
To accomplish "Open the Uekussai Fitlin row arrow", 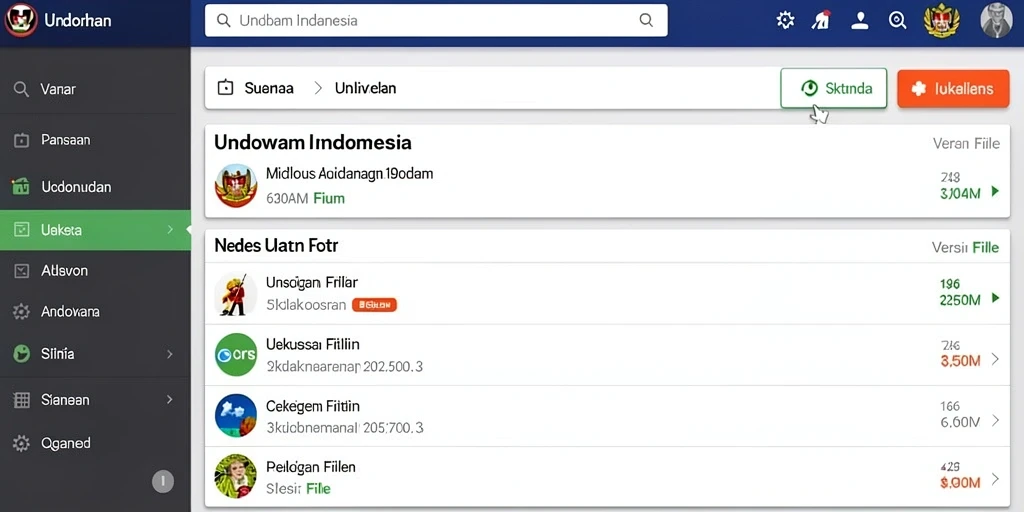I will [x=995, y=359].
